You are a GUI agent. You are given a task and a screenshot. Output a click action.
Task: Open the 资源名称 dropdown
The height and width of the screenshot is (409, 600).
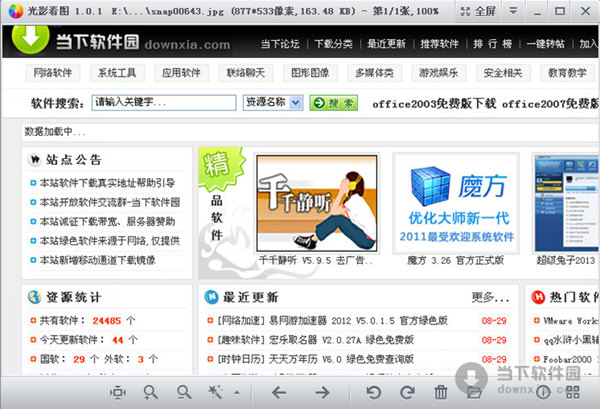273,103
